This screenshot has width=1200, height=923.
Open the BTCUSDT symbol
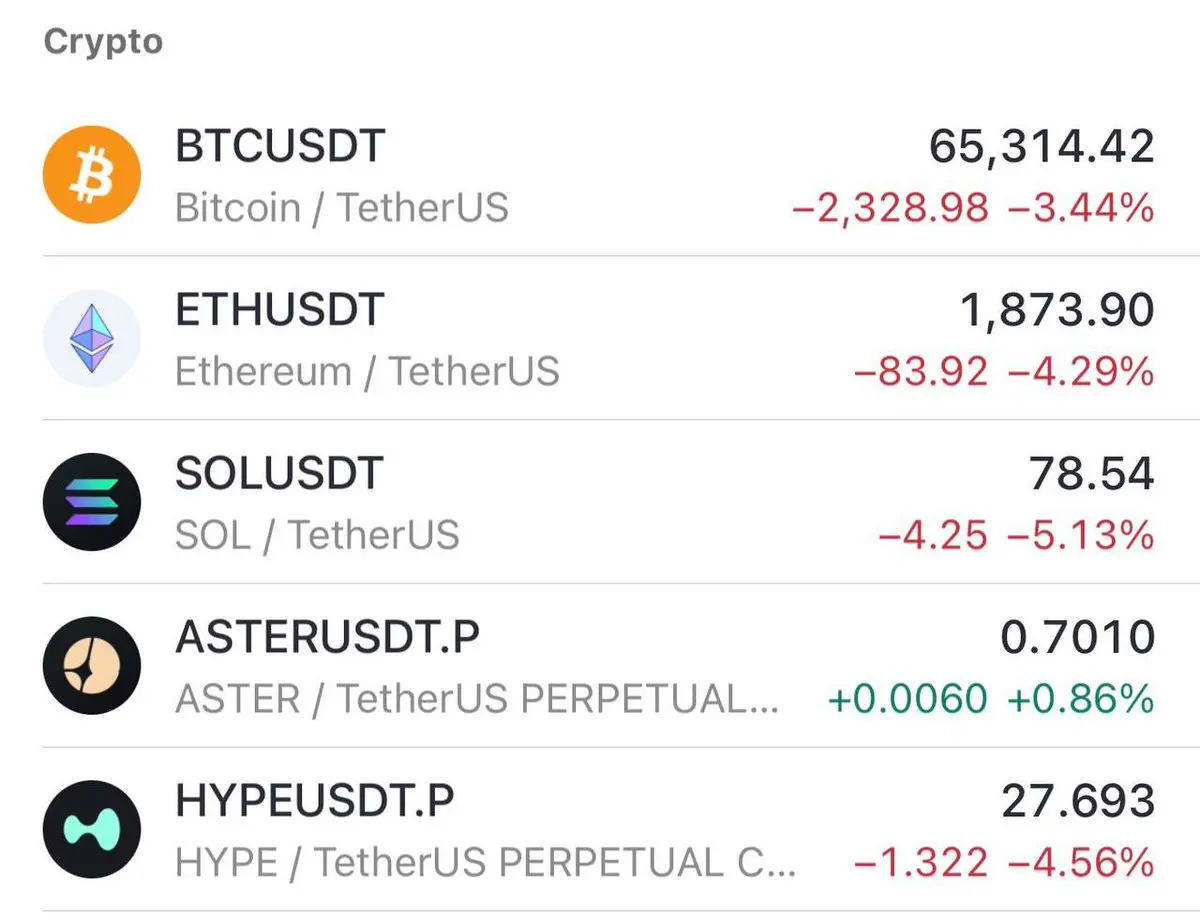click(280, 147)
